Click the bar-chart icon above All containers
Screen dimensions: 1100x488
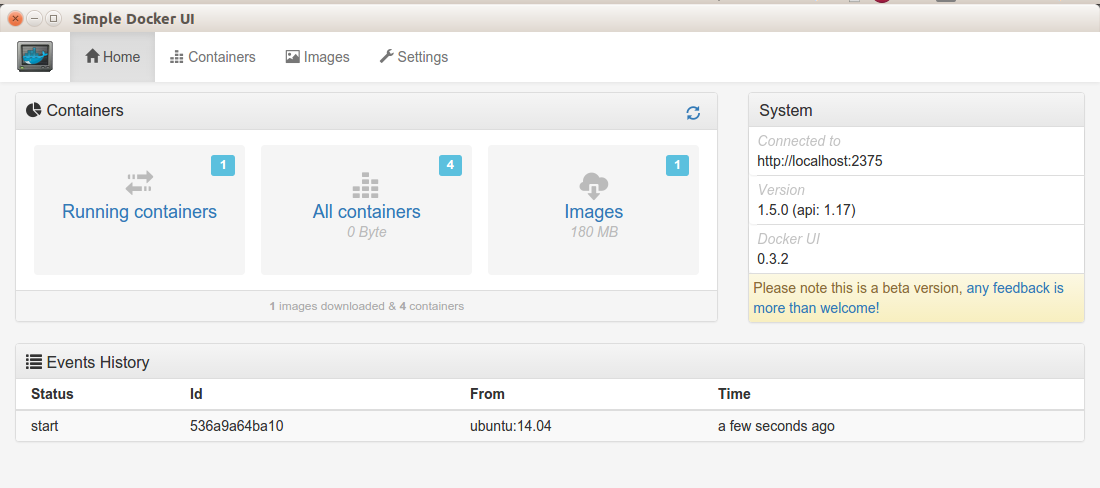(x=365, y=185)
